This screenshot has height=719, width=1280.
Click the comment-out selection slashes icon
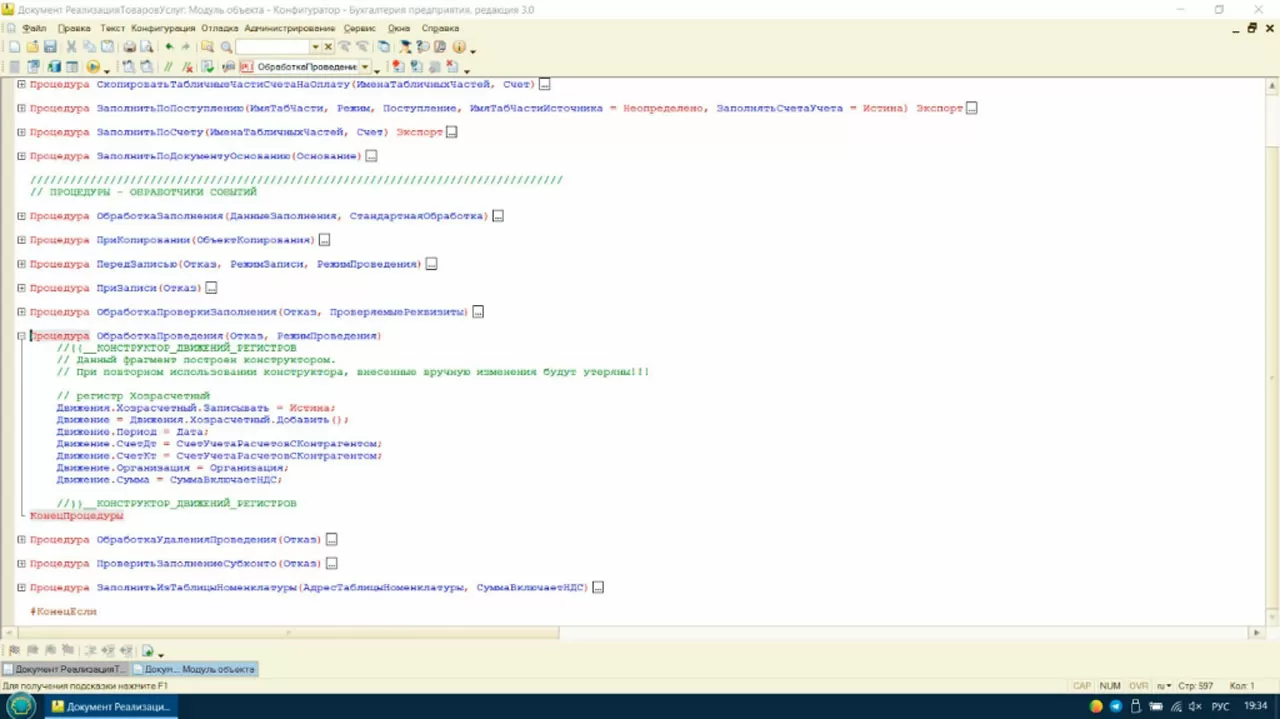pos(168,67)
